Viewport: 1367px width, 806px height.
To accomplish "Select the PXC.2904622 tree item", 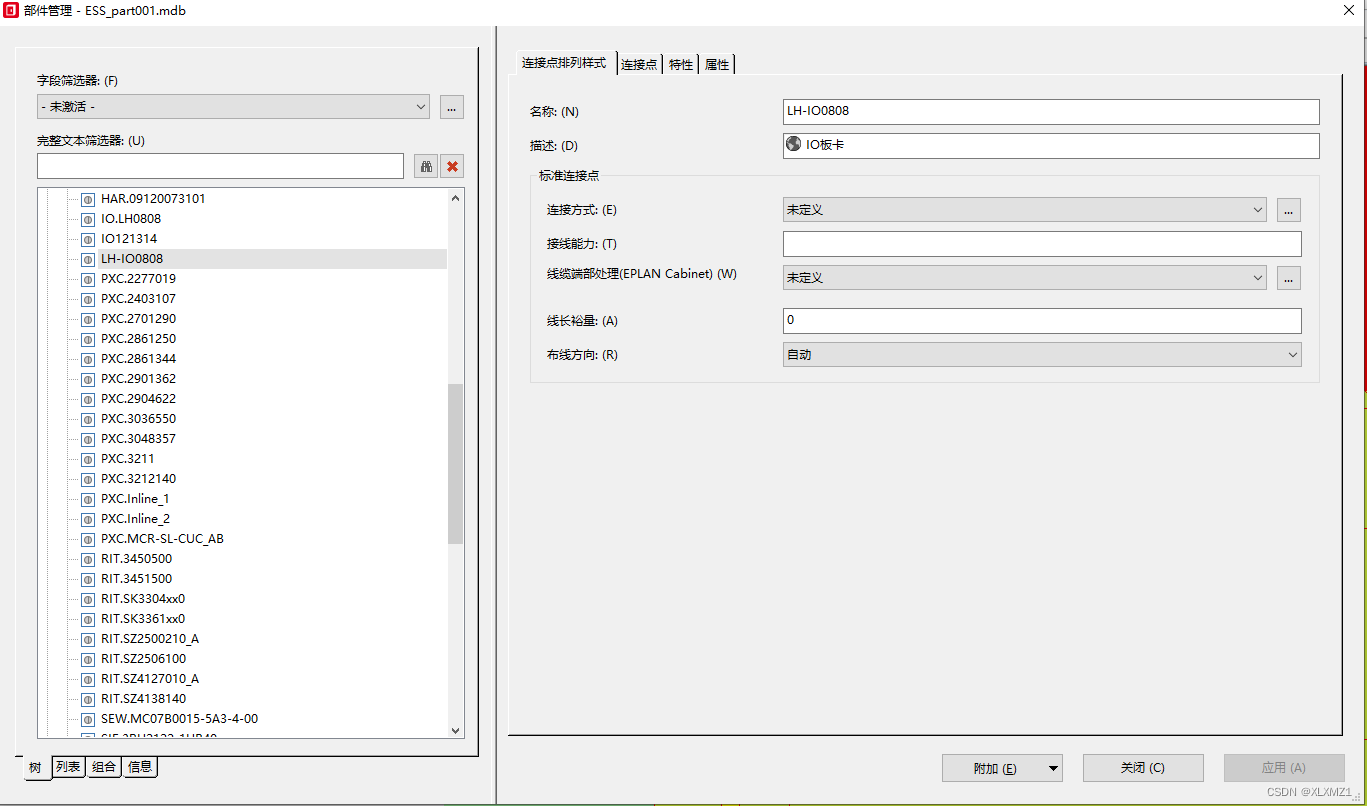I will [x=138, y=399].
